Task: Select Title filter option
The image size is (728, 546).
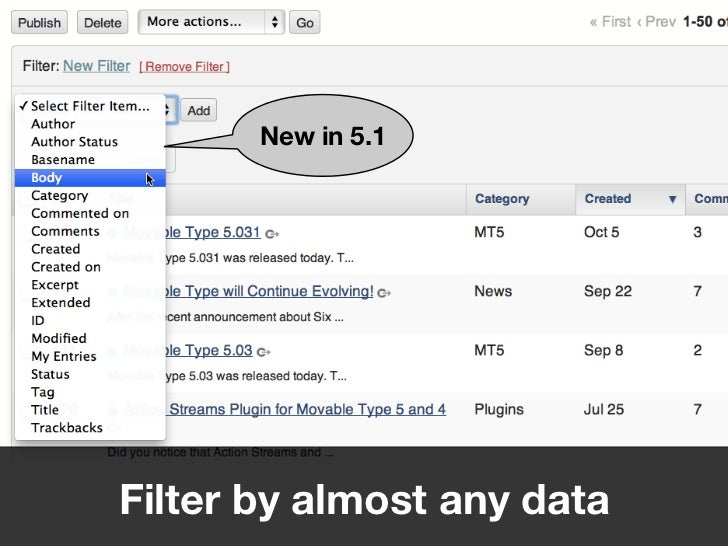Action: click(90, 410)
